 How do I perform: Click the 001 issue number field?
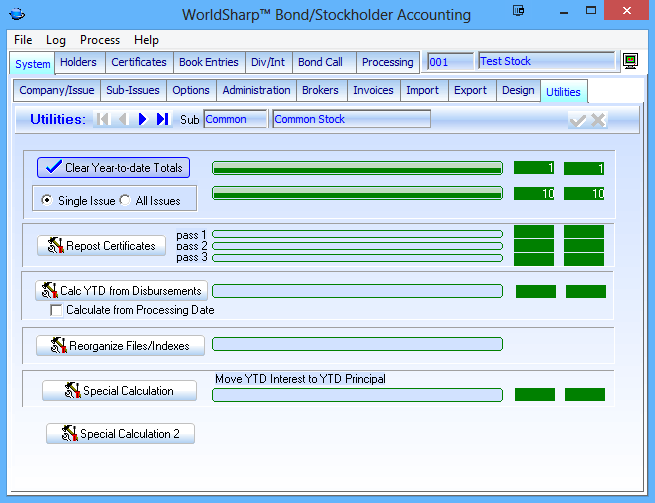(451, 62)
